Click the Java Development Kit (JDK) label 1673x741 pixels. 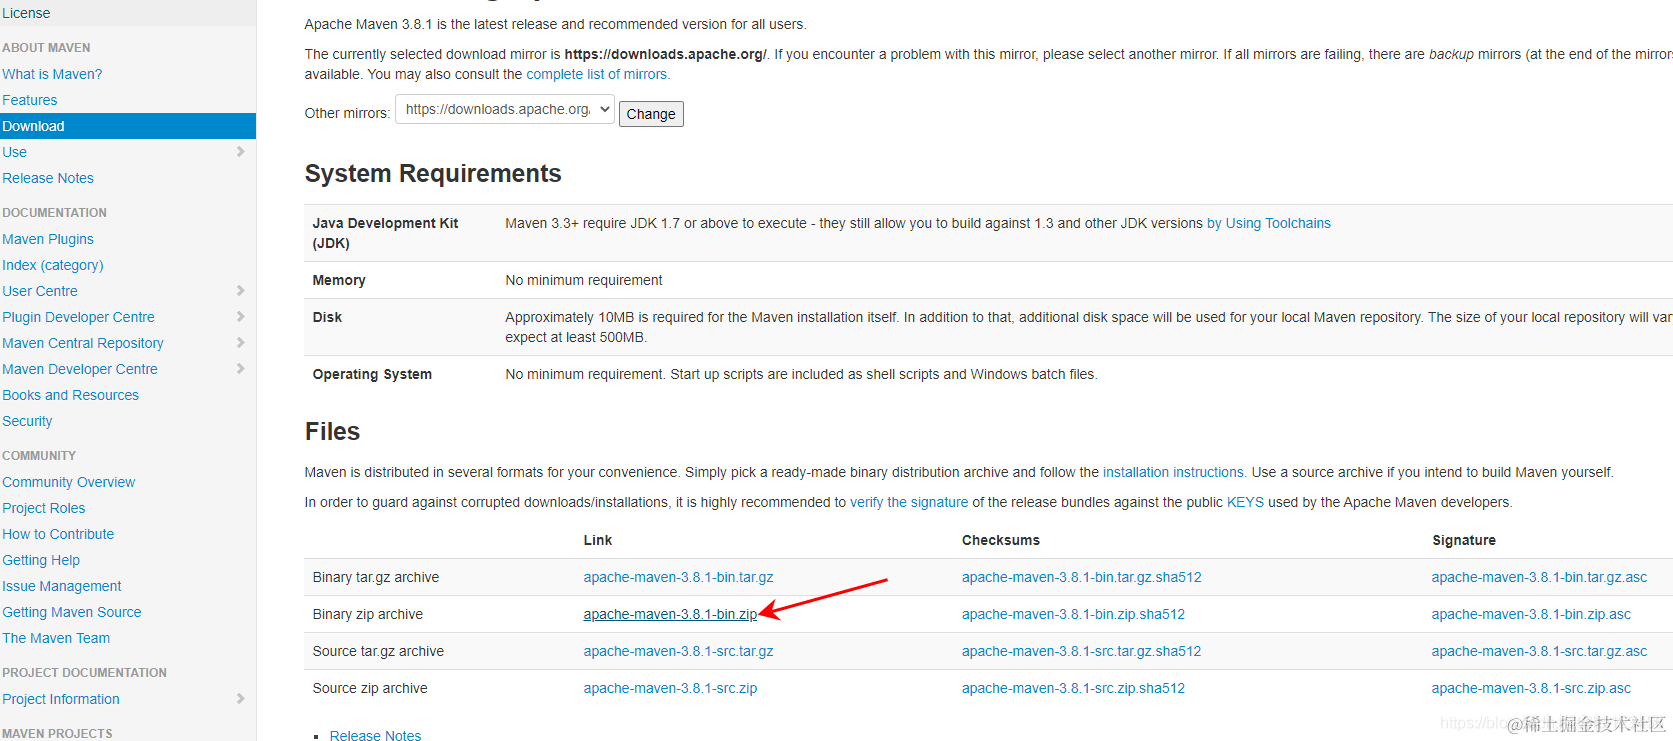coord(385,233)
